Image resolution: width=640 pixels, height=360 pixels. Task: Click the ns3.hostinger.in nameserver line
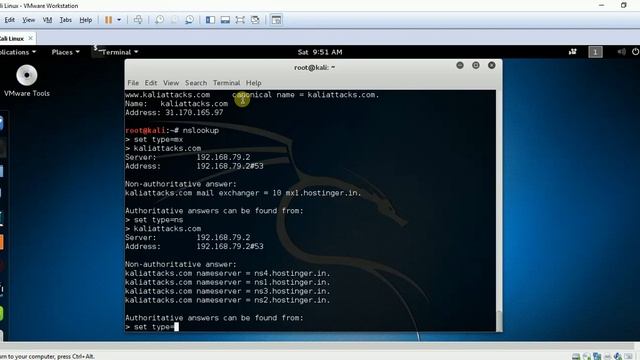tap(228, 291)
